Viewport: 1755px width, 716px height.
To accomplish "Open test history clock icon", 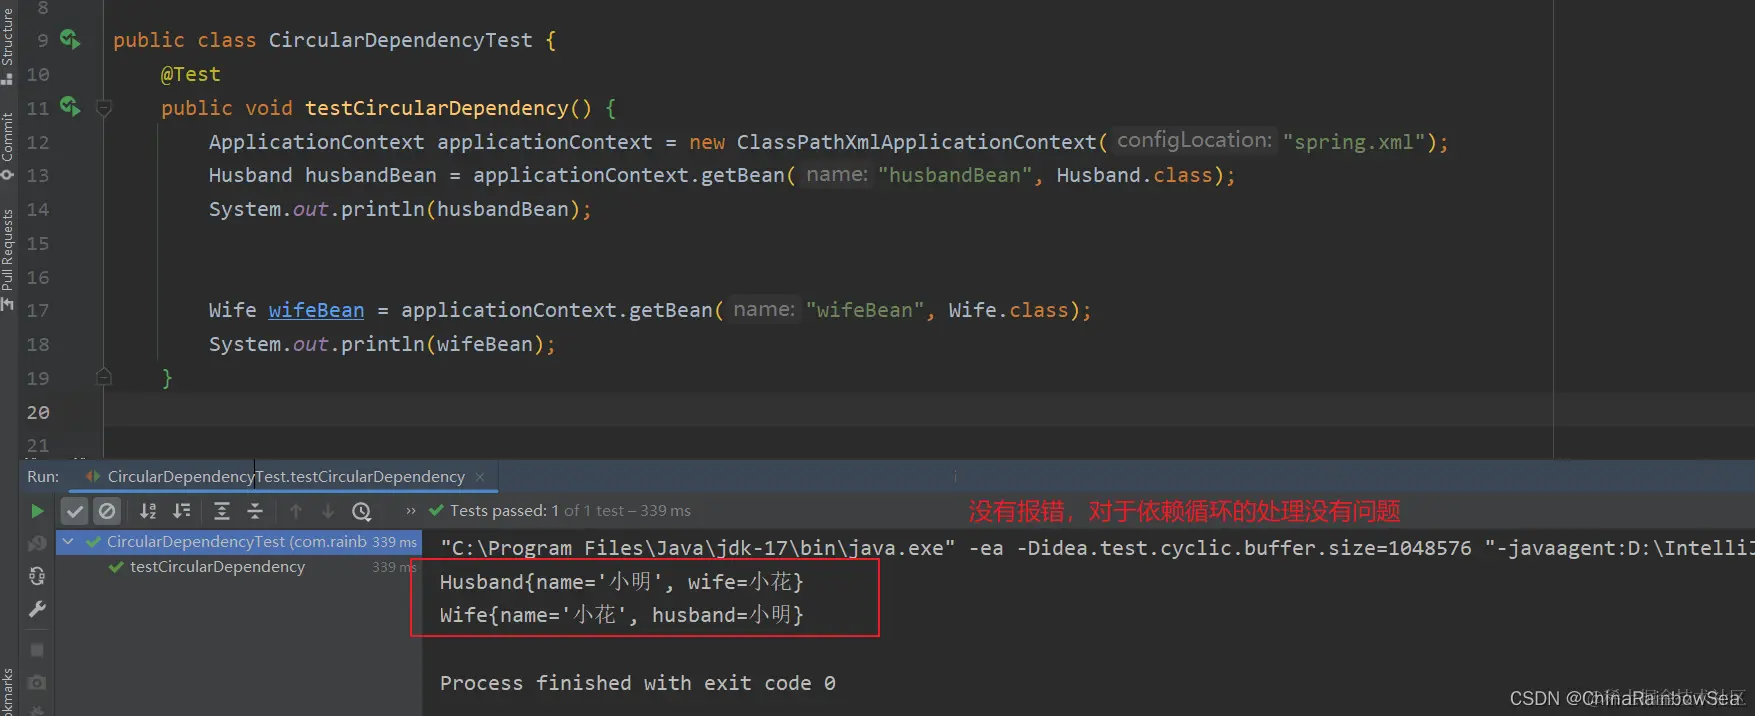I will click(x=362, y=511).
